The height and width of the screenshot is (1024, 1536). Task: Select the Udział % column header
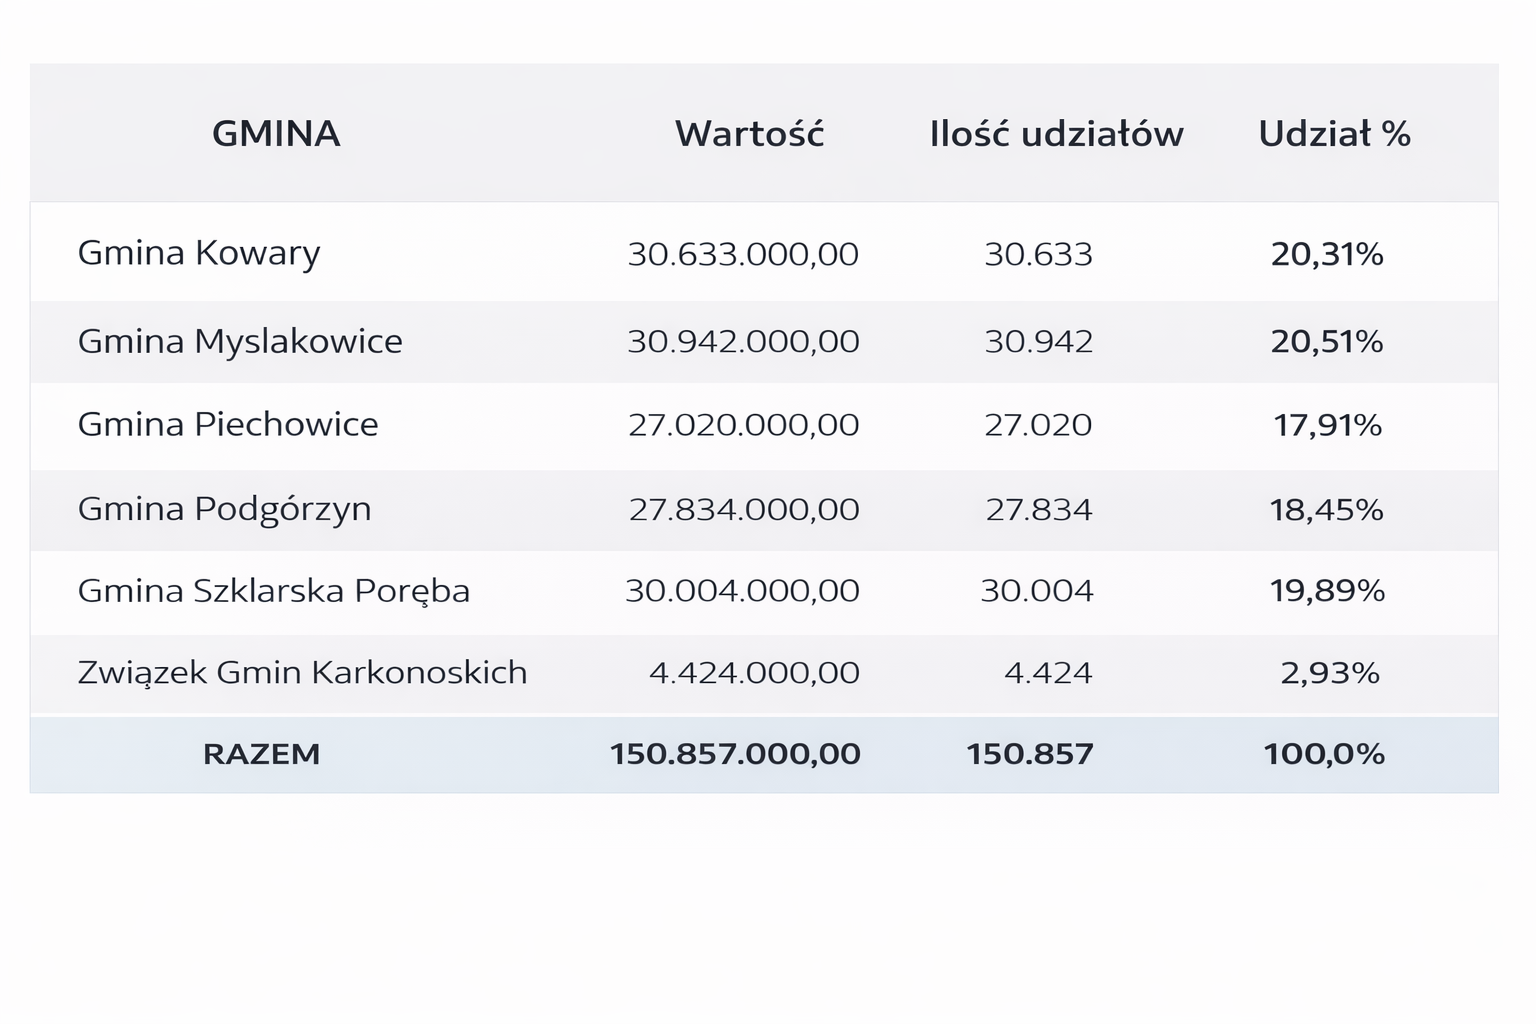tap(1334, 133)
